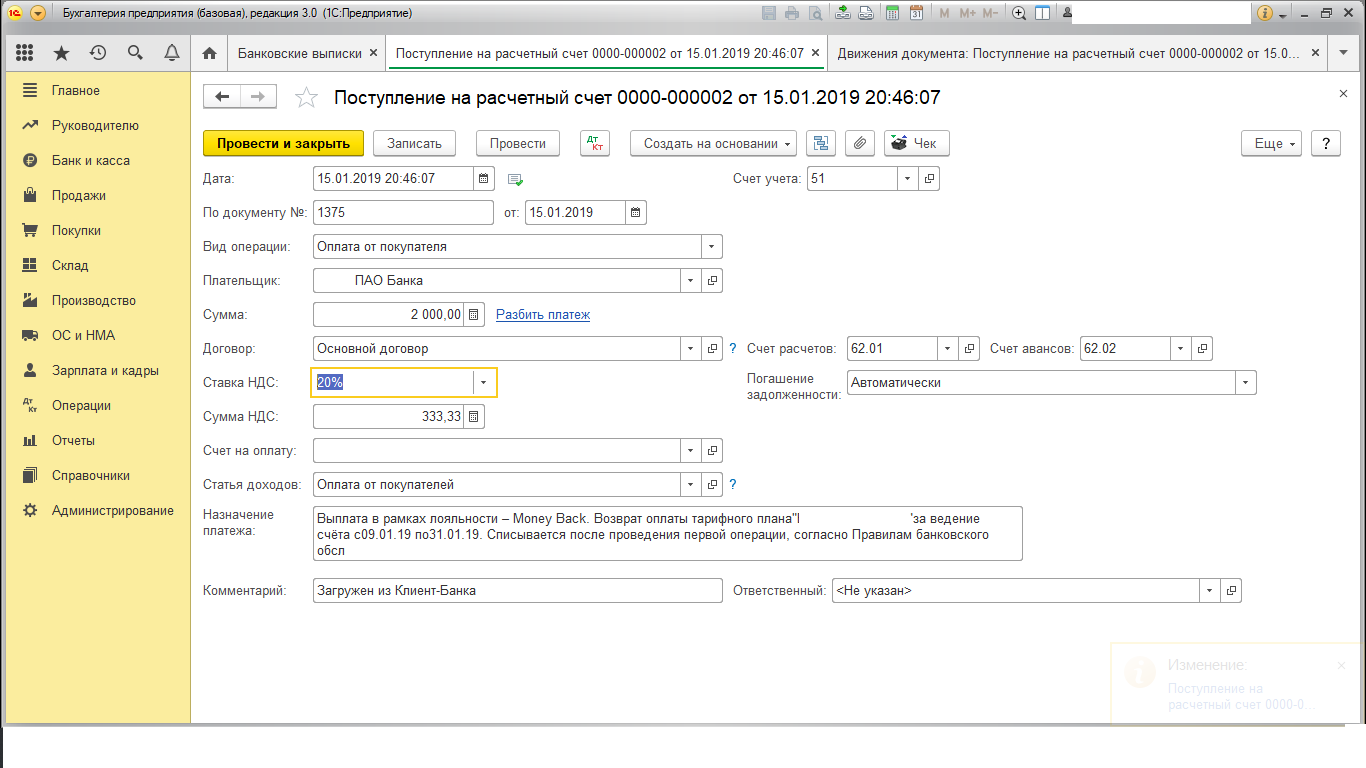Viewport: 1366px width, 768px height.
Task: Open the History clock icon
Action: click(x=97, y=53)
